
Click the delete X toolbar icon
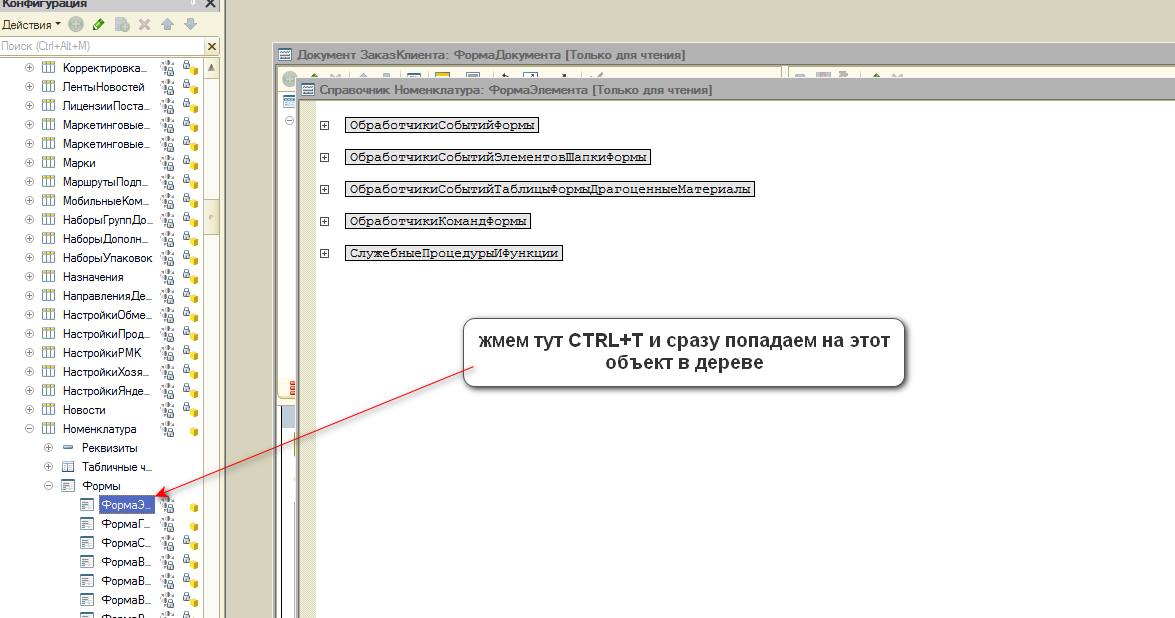[144, 24]
